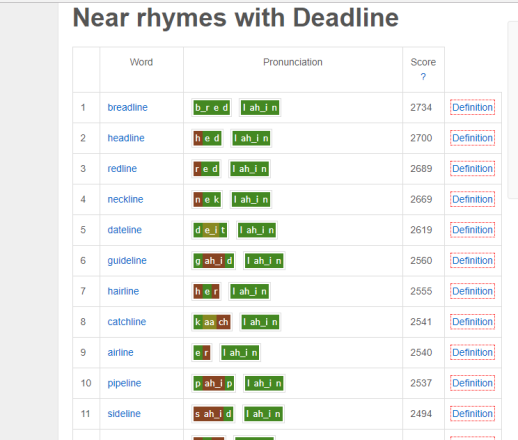Click the 'k aa ch' pronunciation block
The width and height of the screenshot is (518, 440).
point(212,322)
